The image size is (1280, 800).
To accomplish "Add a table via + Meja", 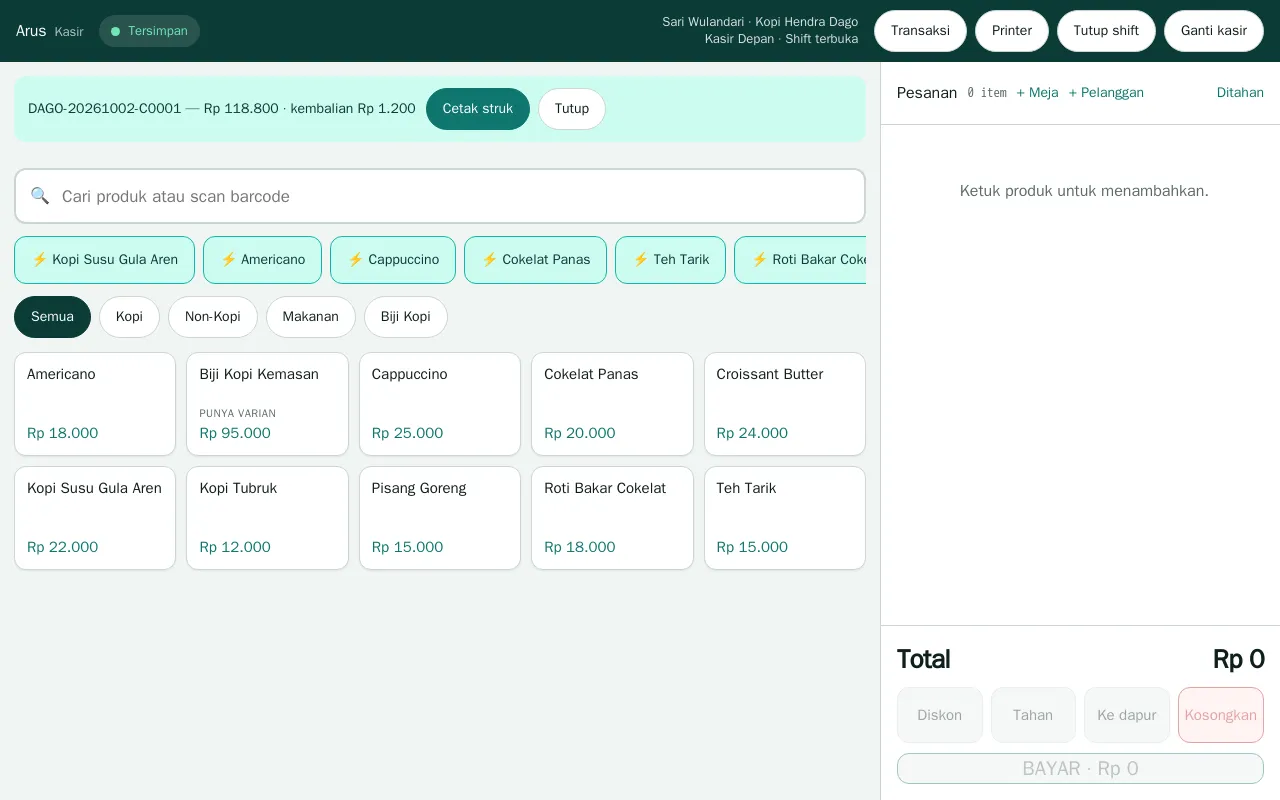I will click(x=1037, y=93).
